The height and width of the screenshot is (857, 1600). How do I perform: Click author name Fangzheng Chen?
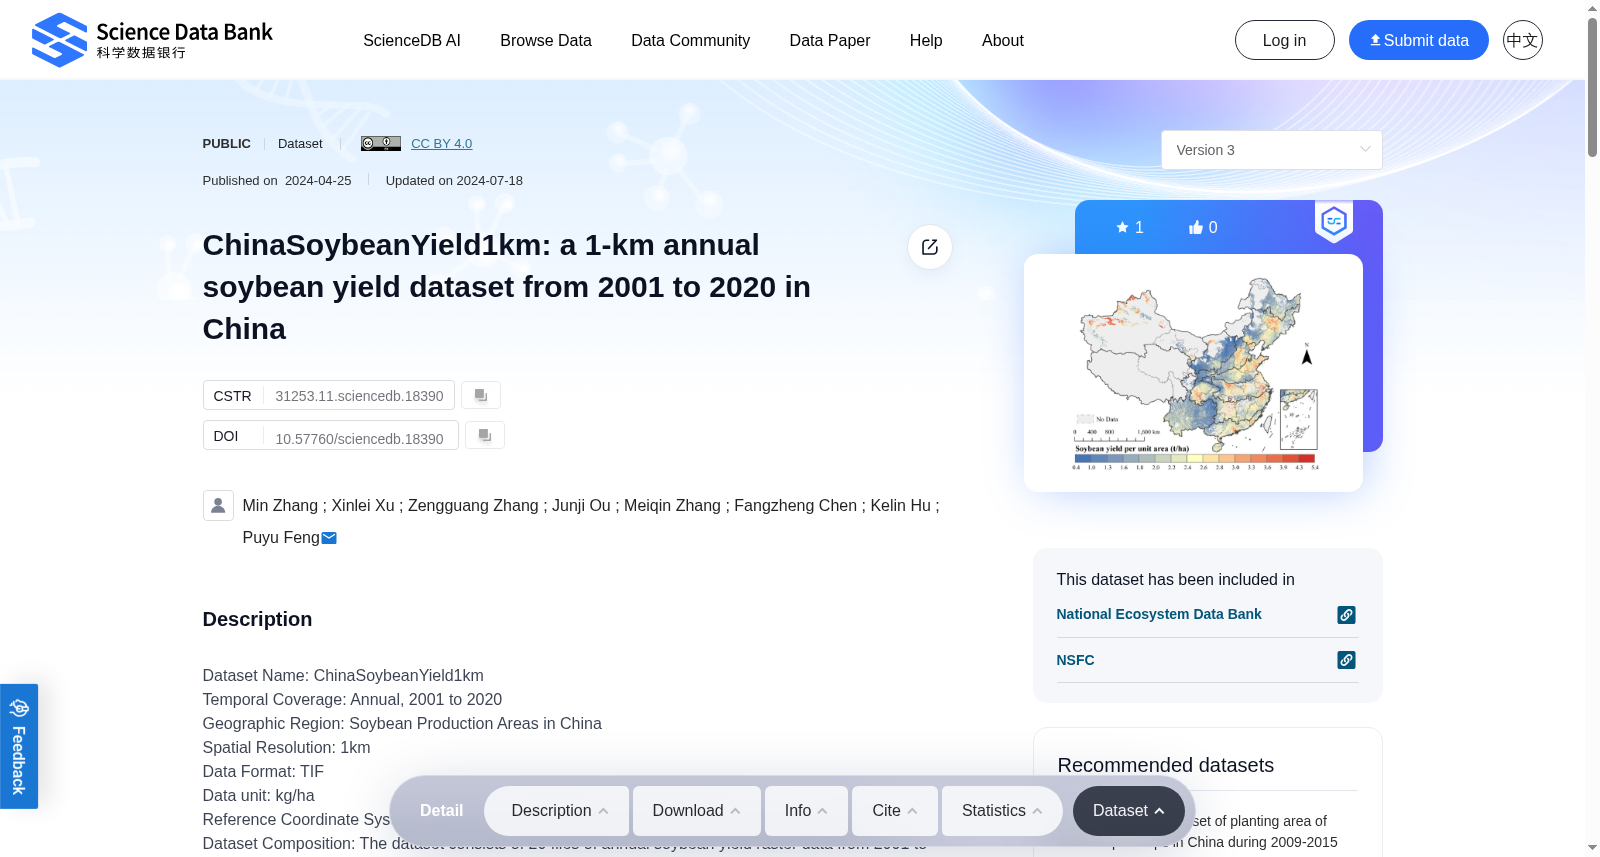coord(795,506)
